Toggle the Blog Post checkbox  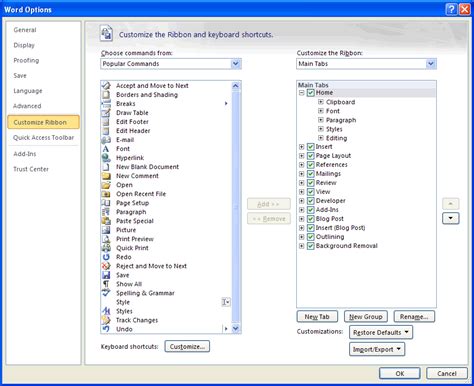311,219
